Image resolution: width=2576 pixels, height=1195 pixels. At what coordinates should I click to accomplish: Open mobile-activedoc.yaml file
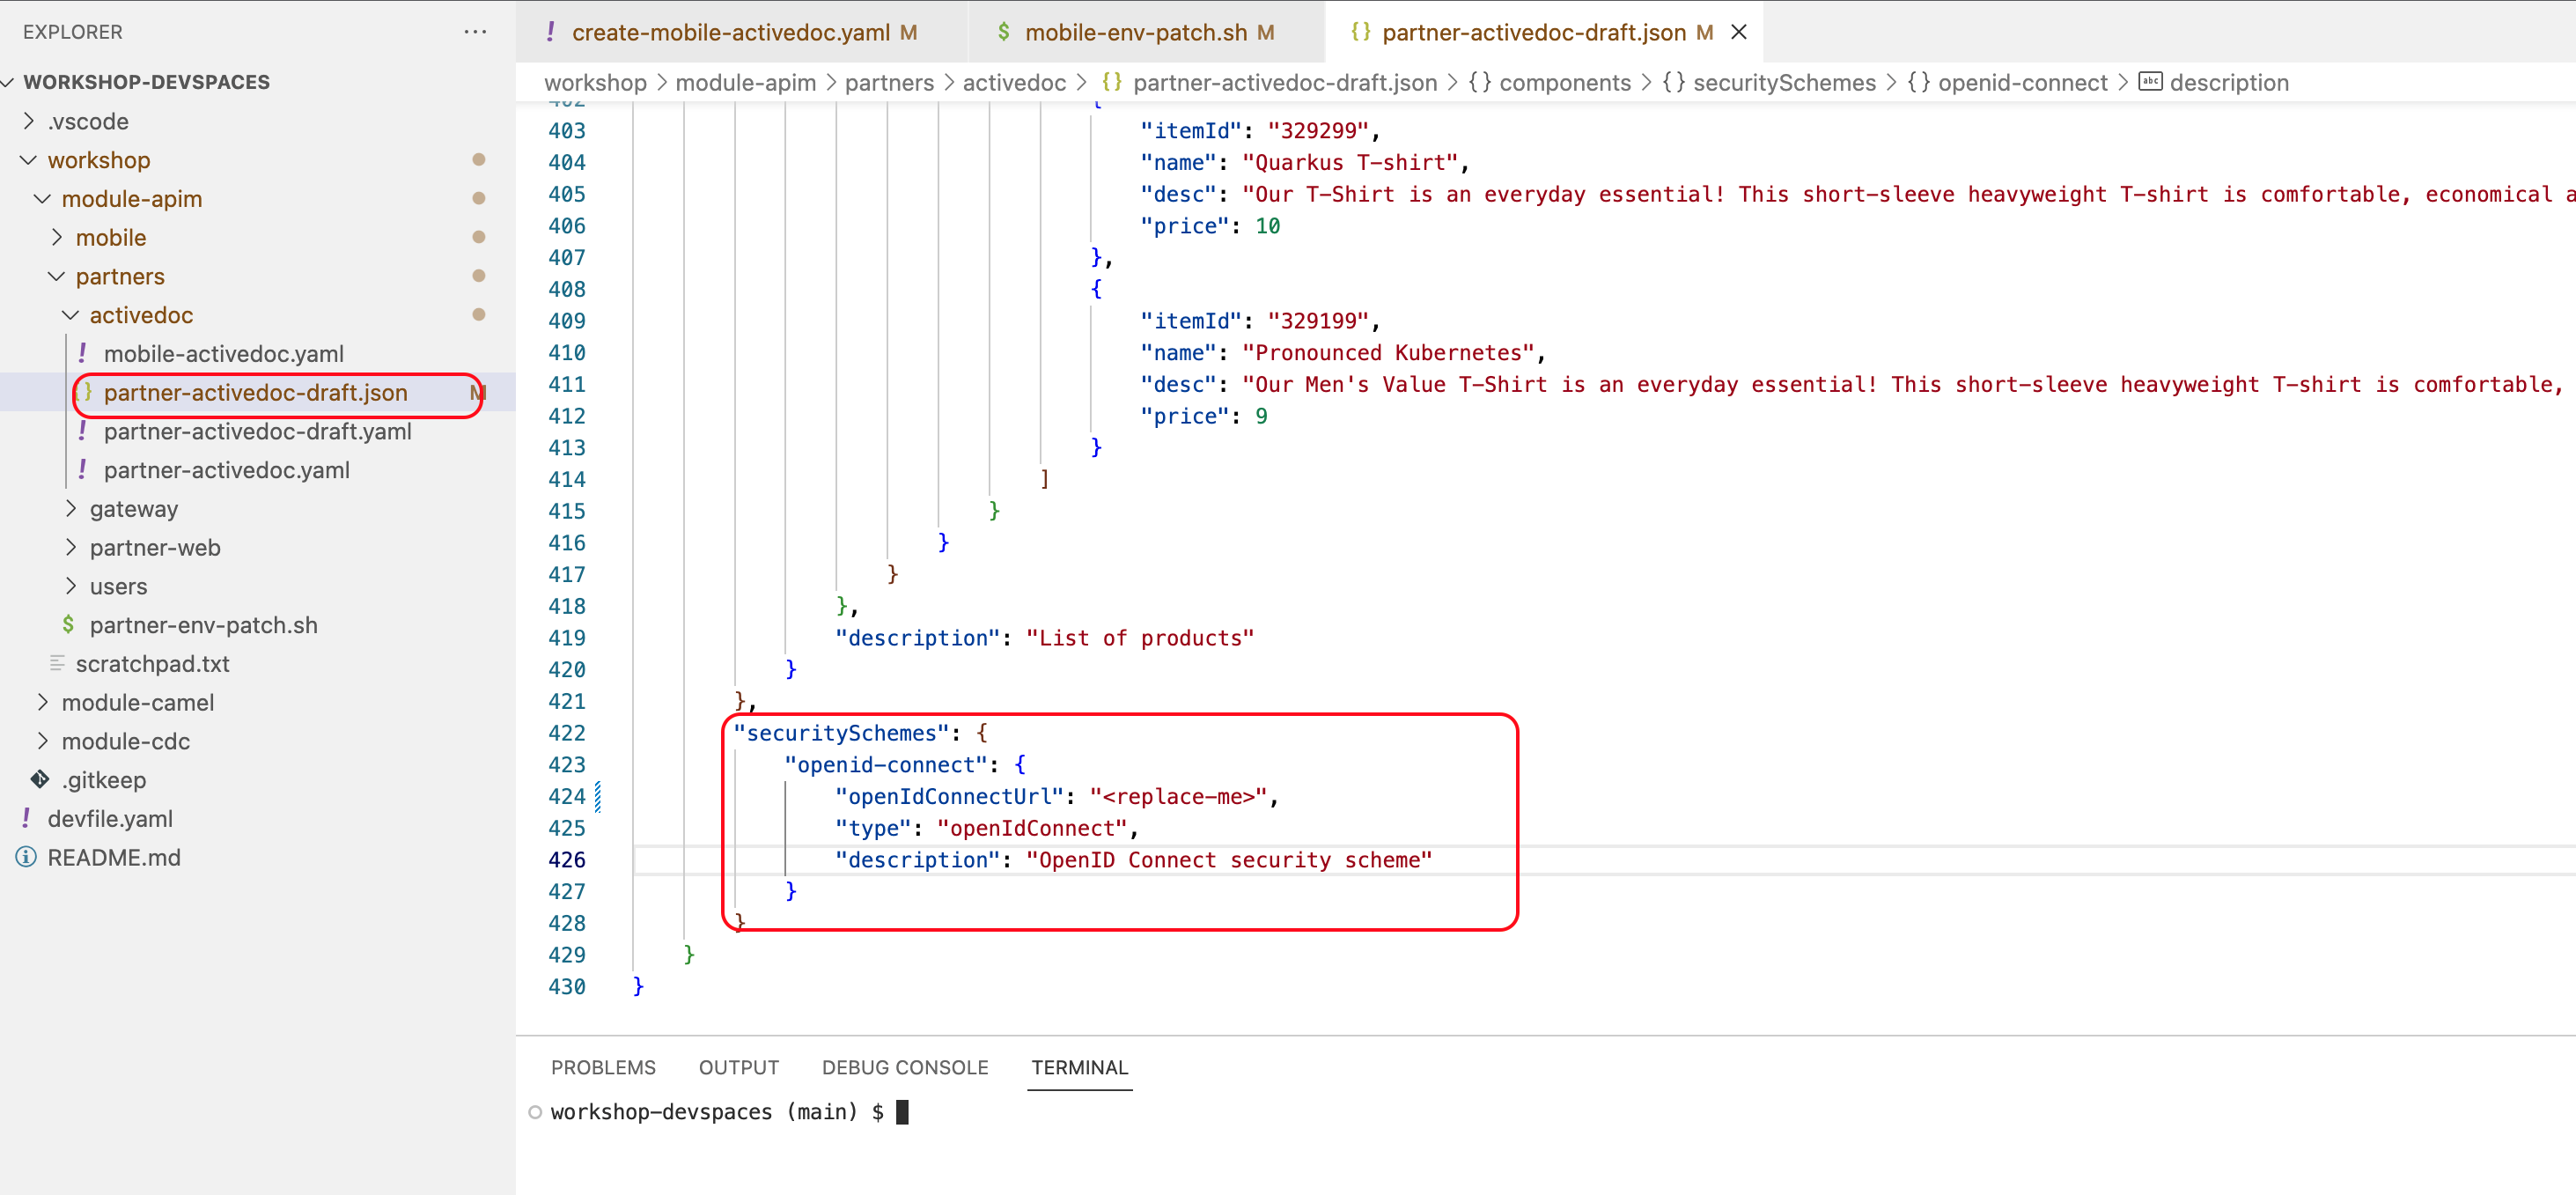click(224, 353)
